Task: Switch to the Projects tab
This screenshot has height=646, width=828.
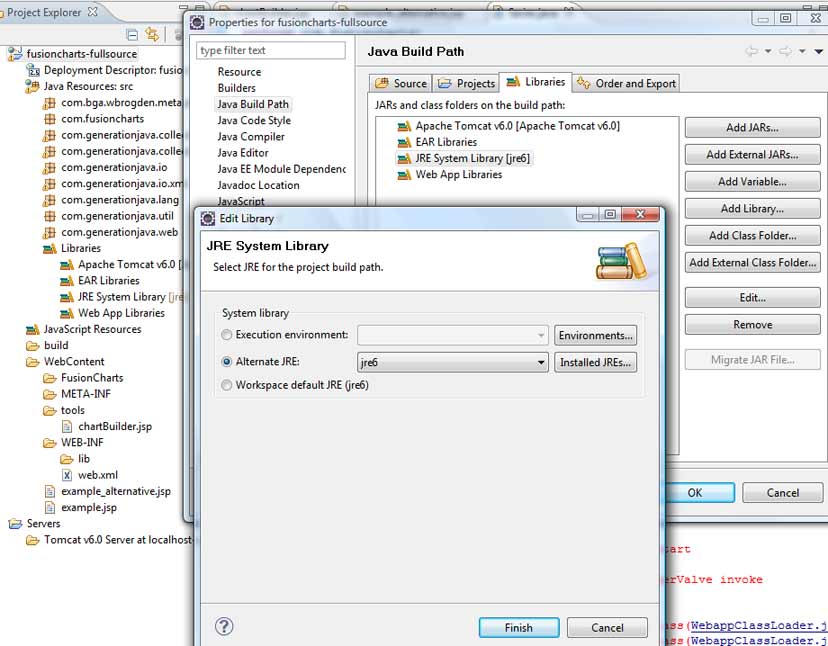Action: point(466,83)
